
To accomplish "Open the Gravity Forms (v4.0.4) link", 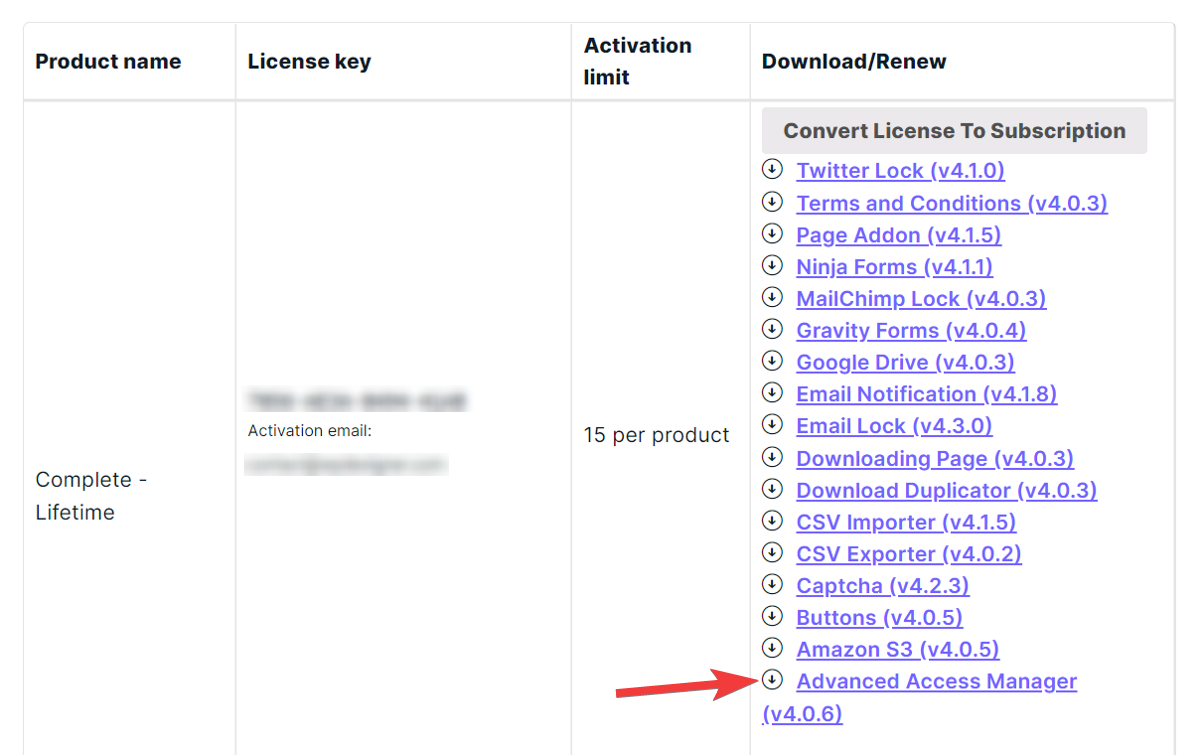I will click(911, 331).
